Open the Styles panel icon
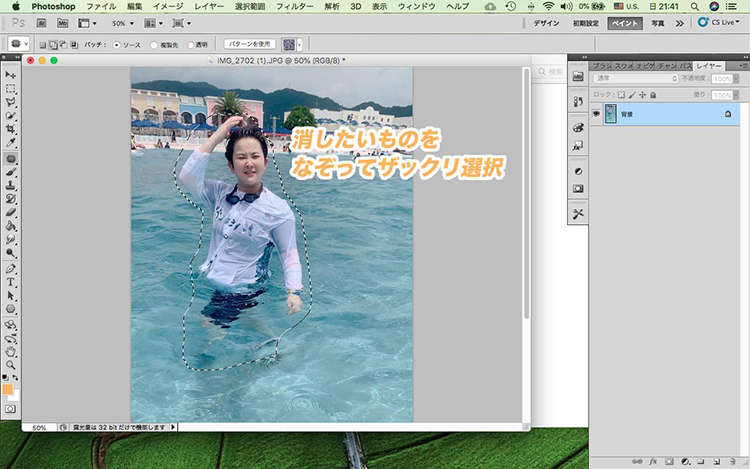The width and height of the screenshot is (750, 469). 578,145
